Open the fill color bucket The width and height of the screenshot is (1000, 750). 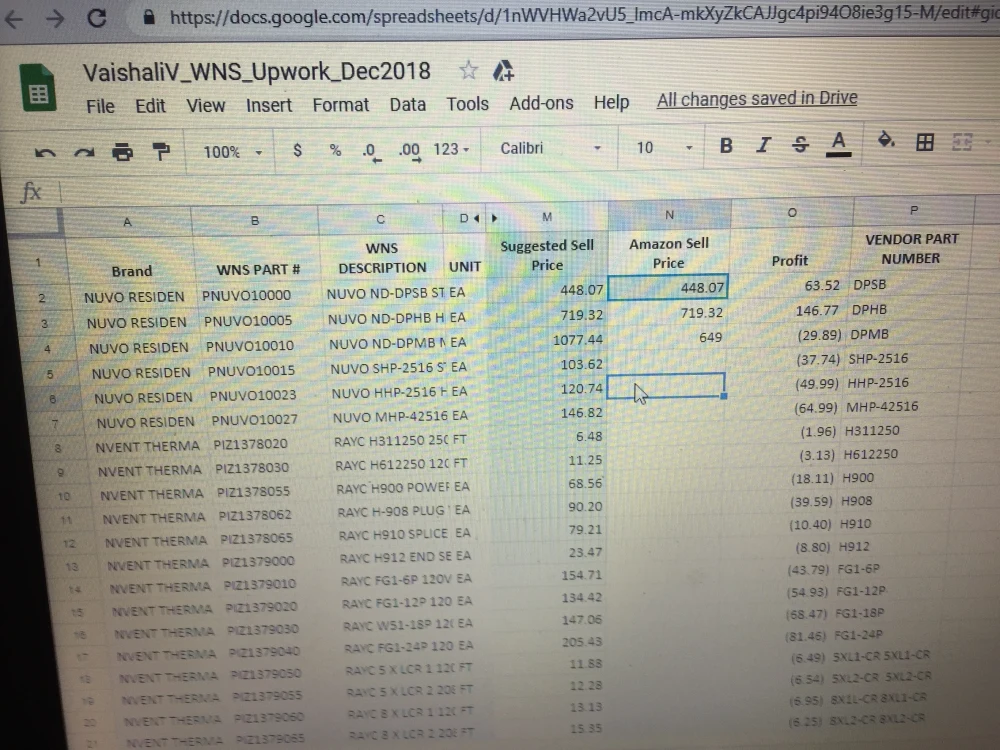coord(886,140)
